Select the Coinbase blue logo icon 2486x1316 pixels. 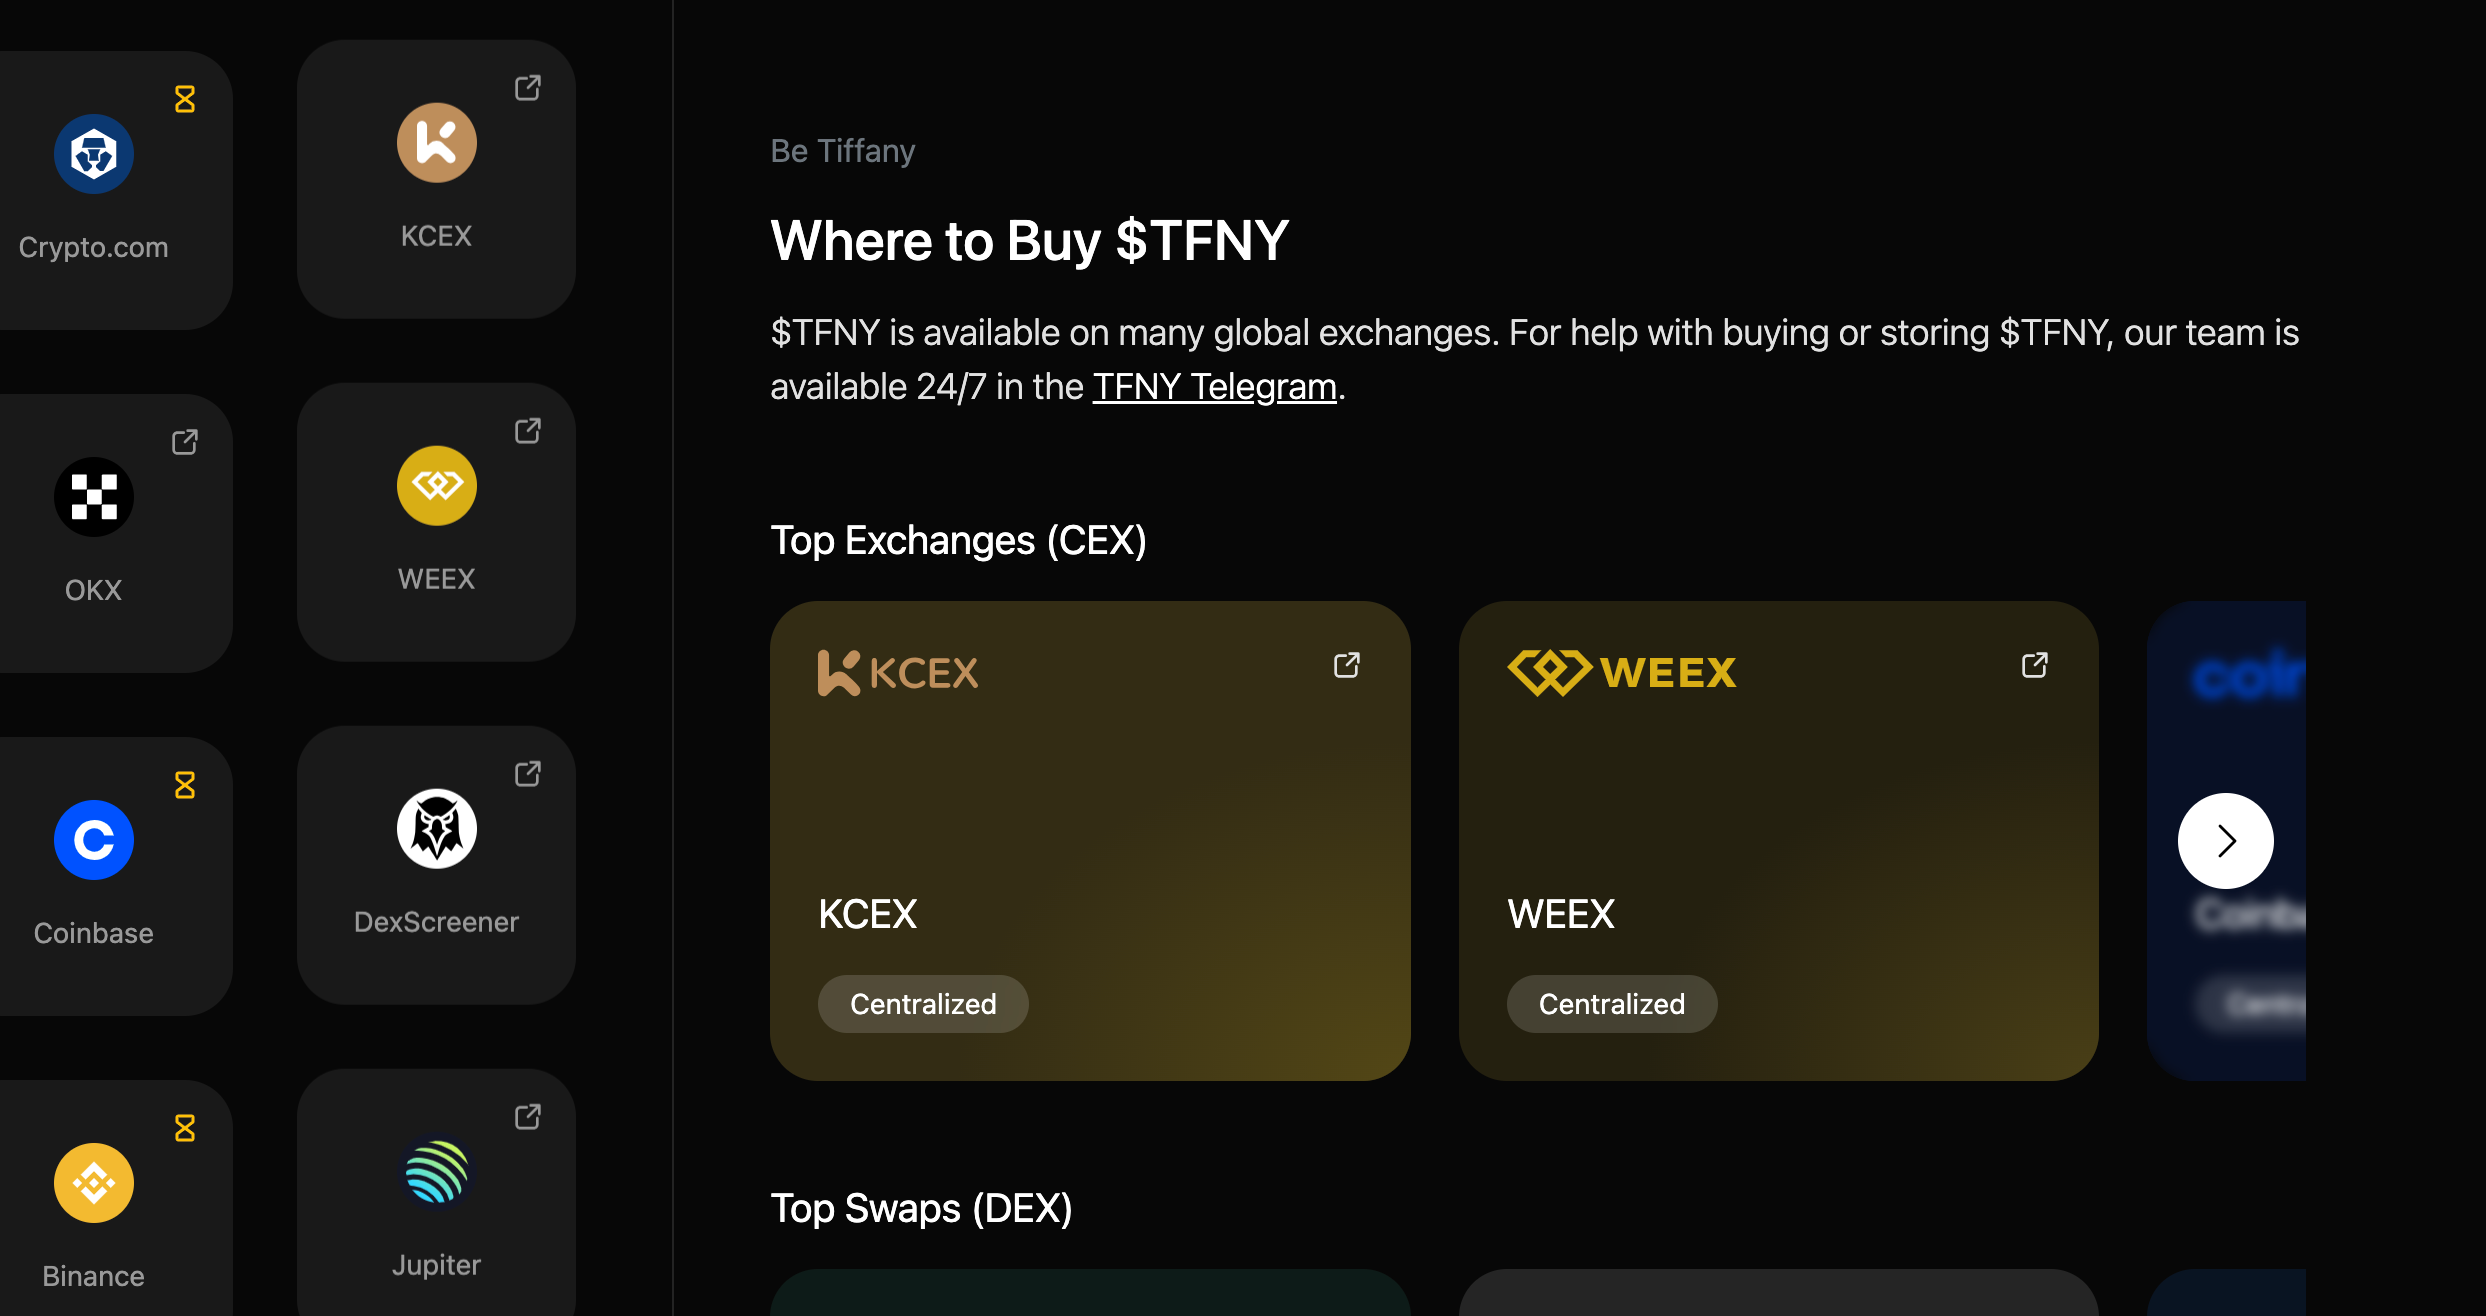(x=93, y=840)
